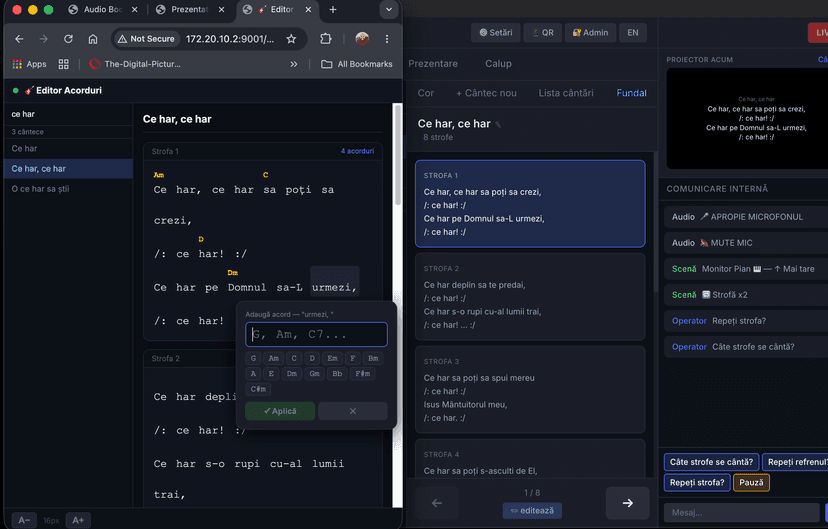Screen dimensions: 828x529
Task: Pick the C#m chord chip
Action: click(258, 389)
